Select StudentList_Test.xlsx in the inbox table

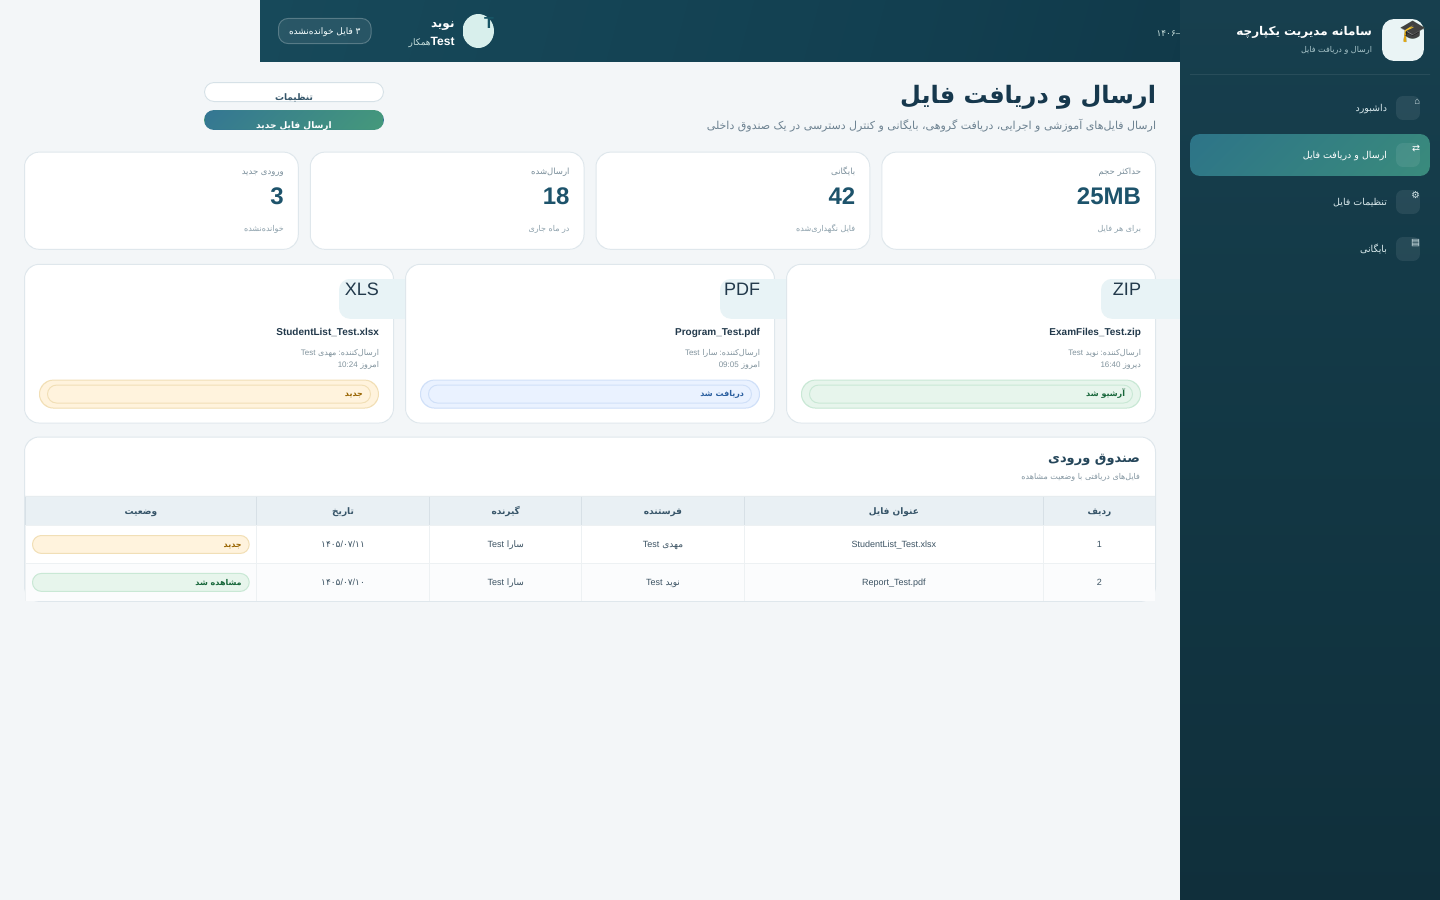[894, 544]
